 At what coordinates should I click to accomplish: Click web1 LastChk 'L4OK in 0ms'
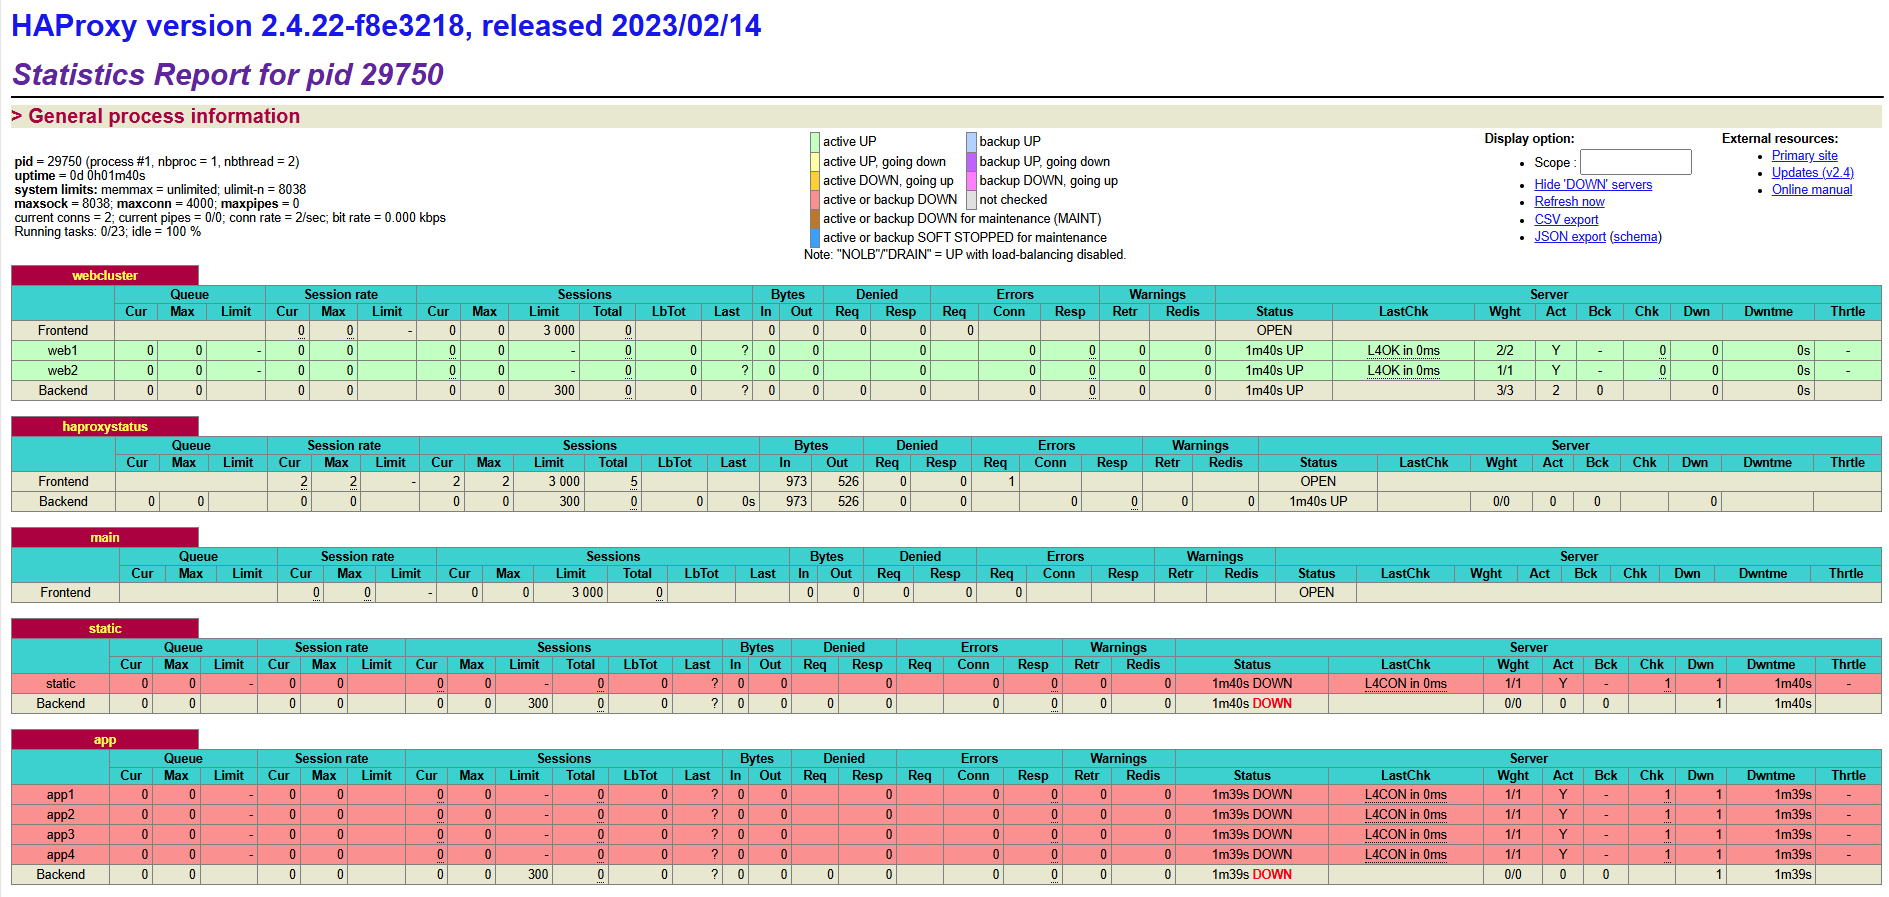[1403, 350]
